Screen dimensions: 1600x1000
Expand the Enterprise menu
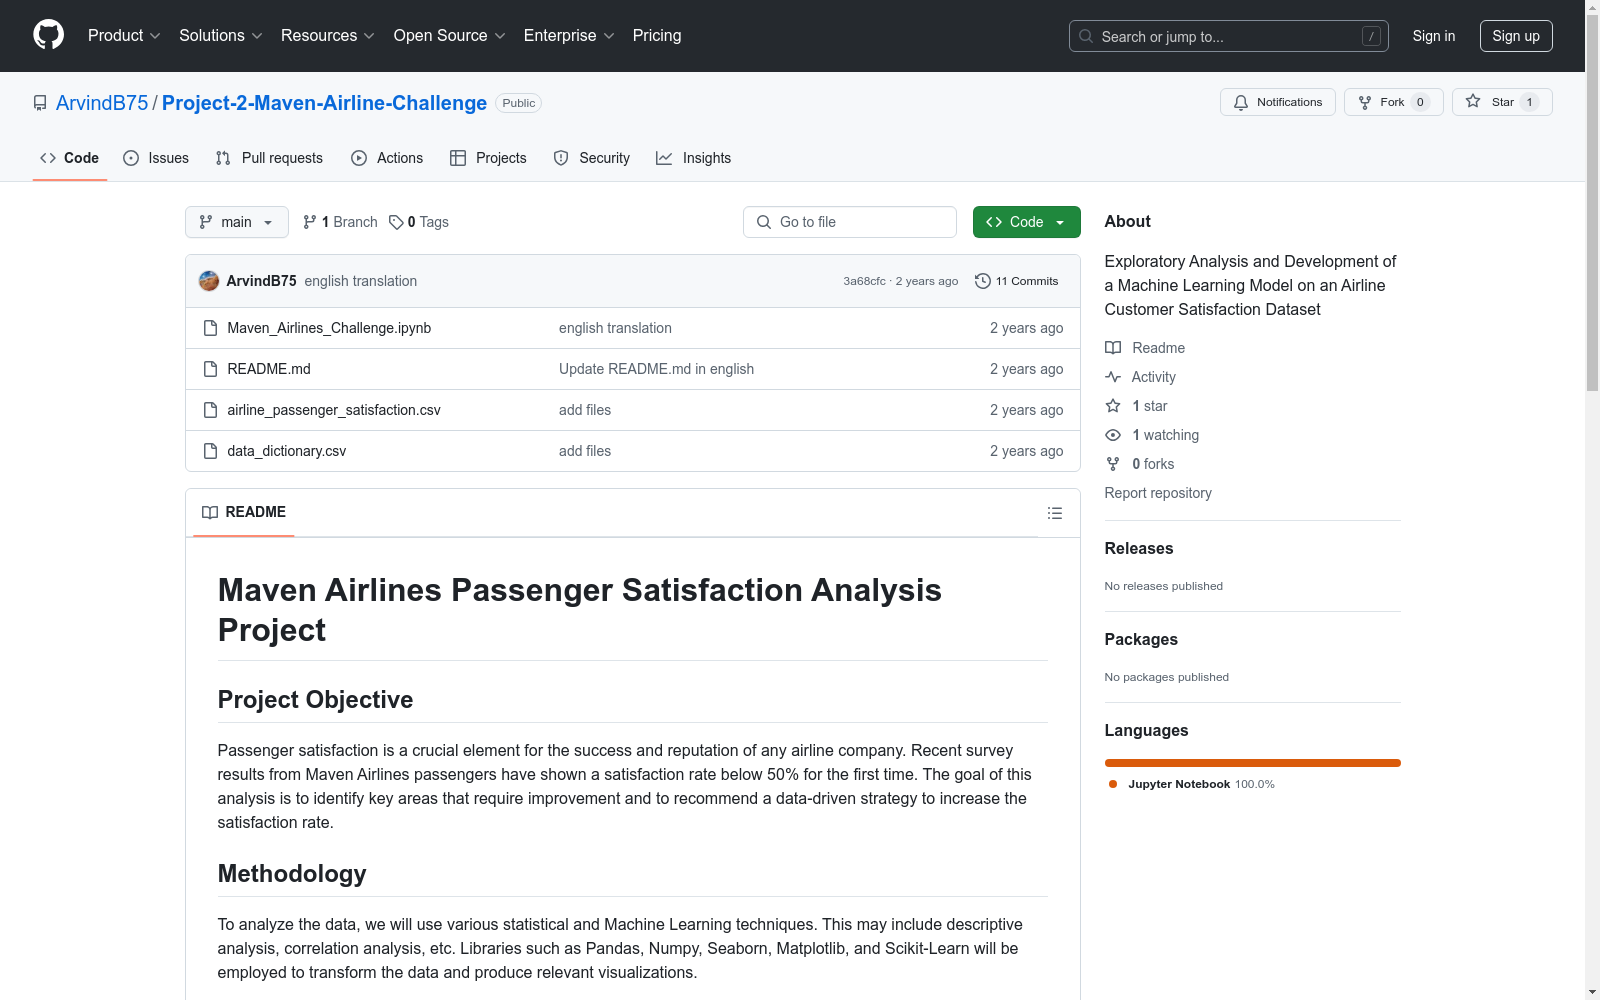click(x=569, y=36)
